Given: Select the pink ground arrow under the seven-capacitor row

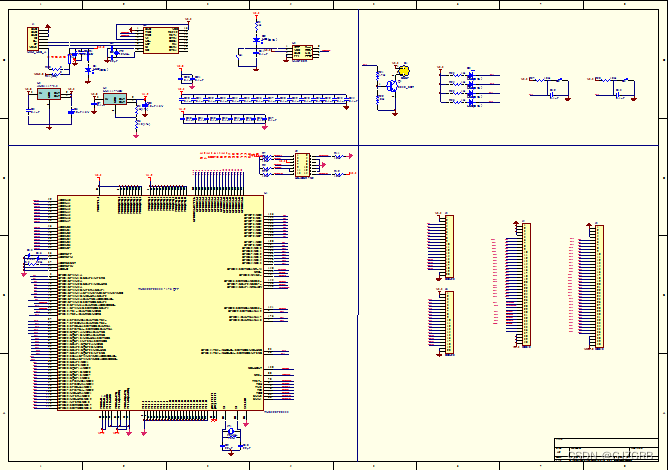Looking at the screenshot, I should (265, 127).
